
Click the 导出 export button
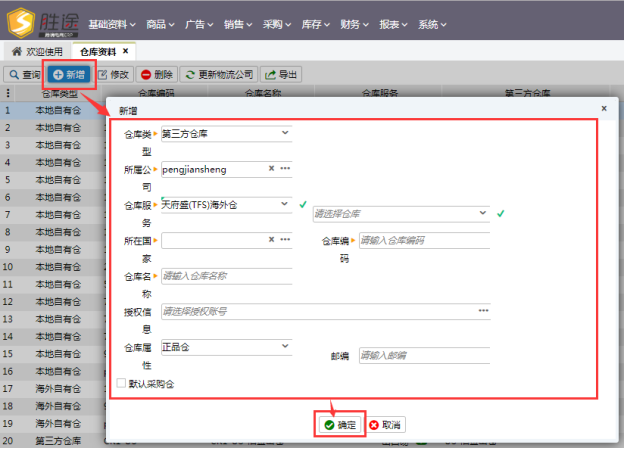[x=281, y=74]
